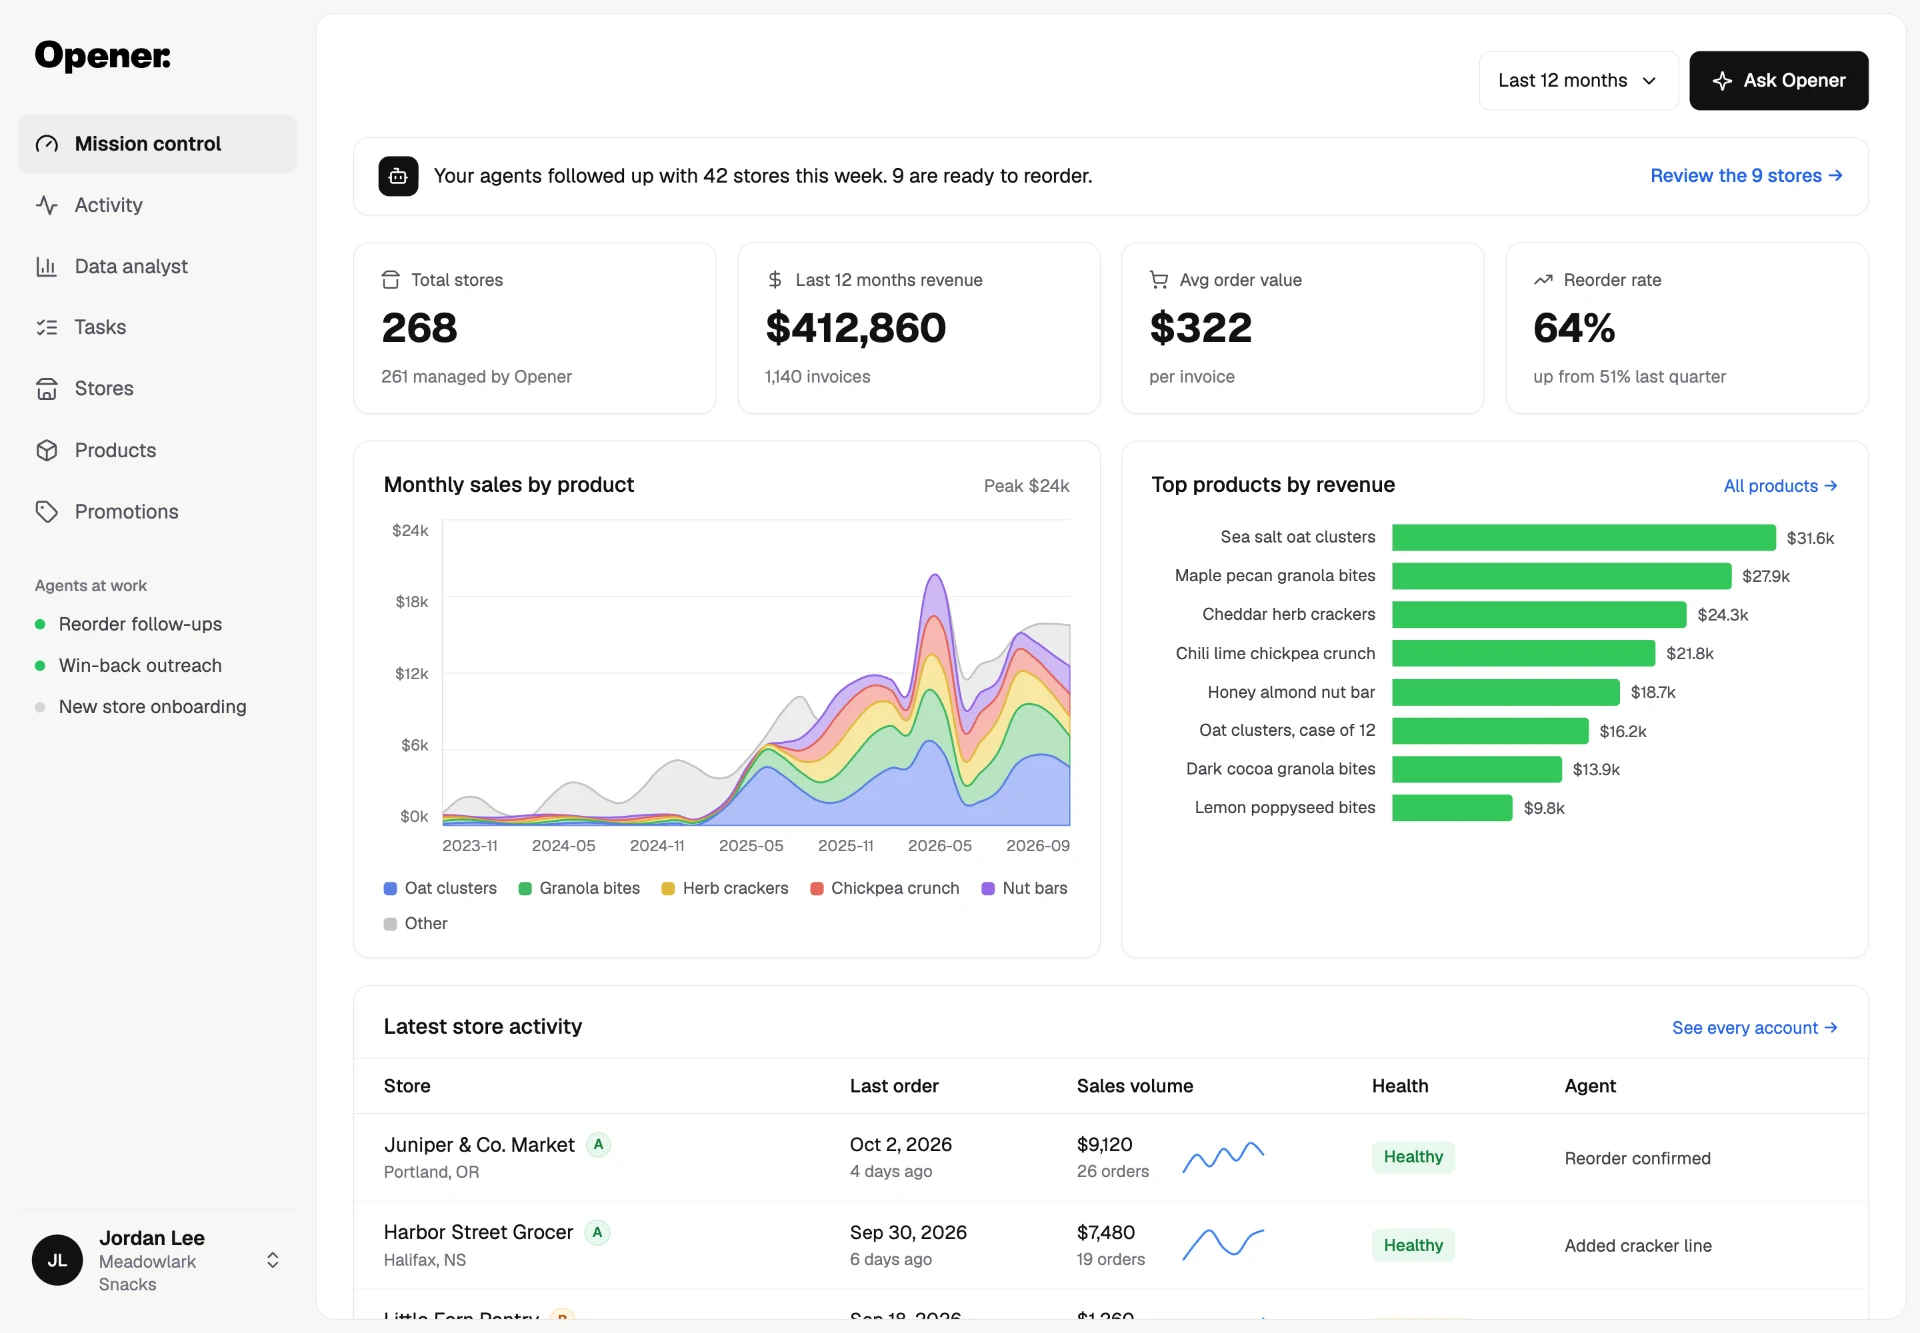Navigate to Products
Viewport: 1920px width, 1333px height.
[158, 450]
